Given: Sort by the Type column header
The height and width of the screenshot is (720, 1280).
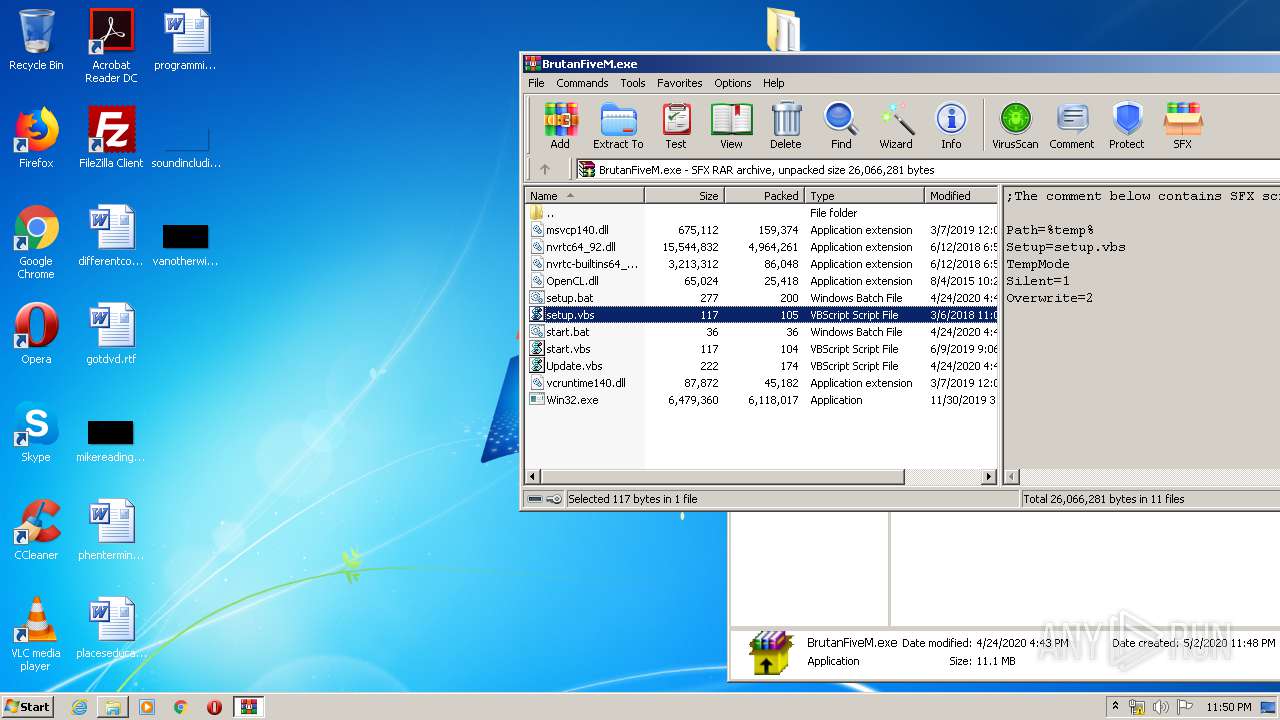Looking at the screenshot, I should (x=864, y=196).
